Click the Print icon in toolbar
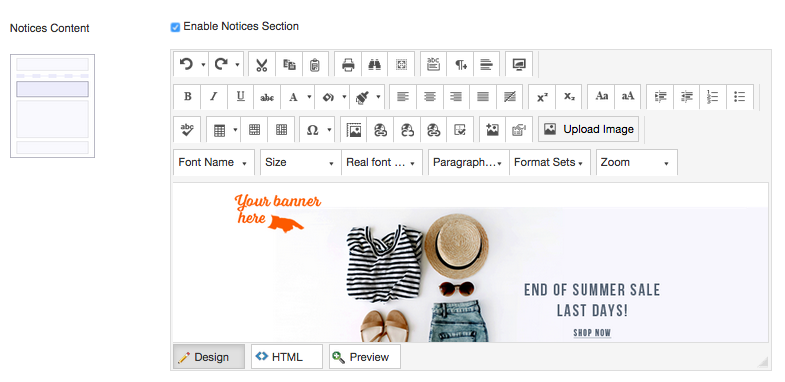Image resolution: width=785 pixels, height=382 pixels. (x=348, y=65)
